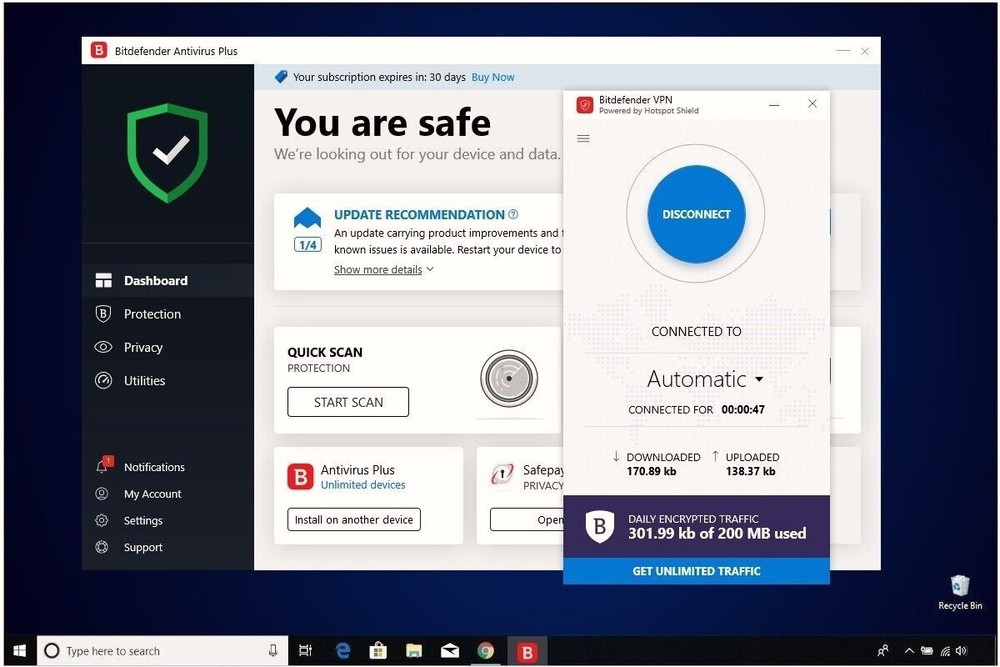Open the Support section

click(143, 547)
